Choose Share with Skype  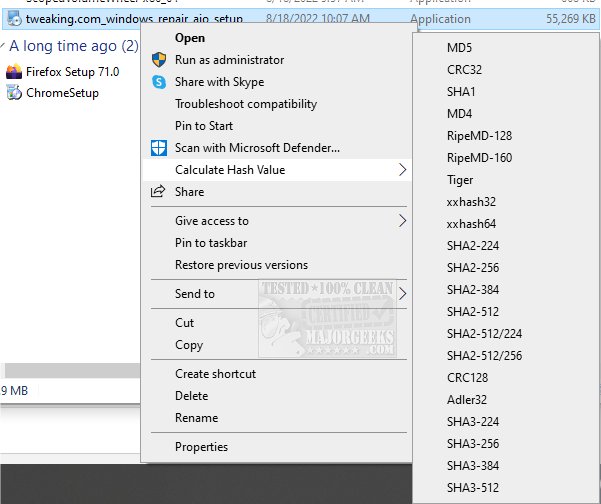276,82
